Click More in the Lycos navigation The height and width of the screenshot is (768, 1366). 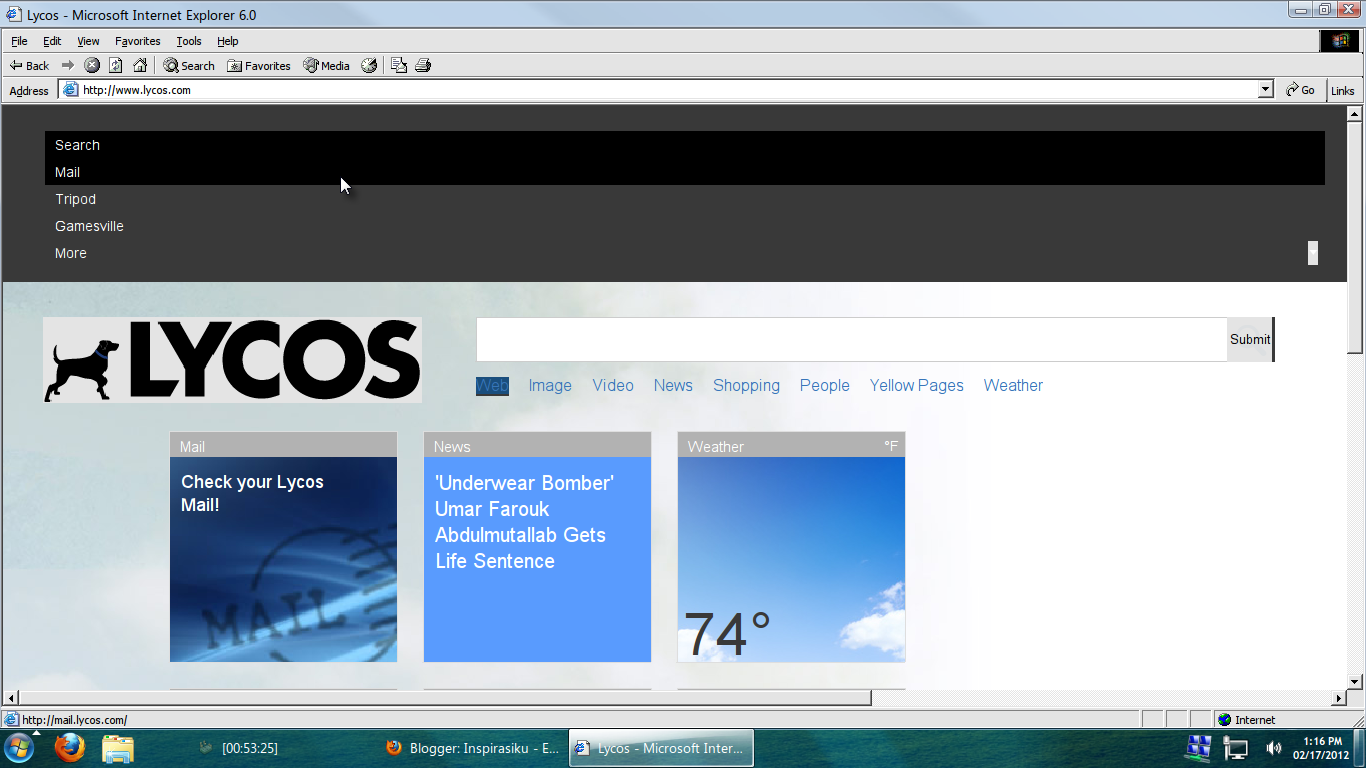(x=70, y=253)
